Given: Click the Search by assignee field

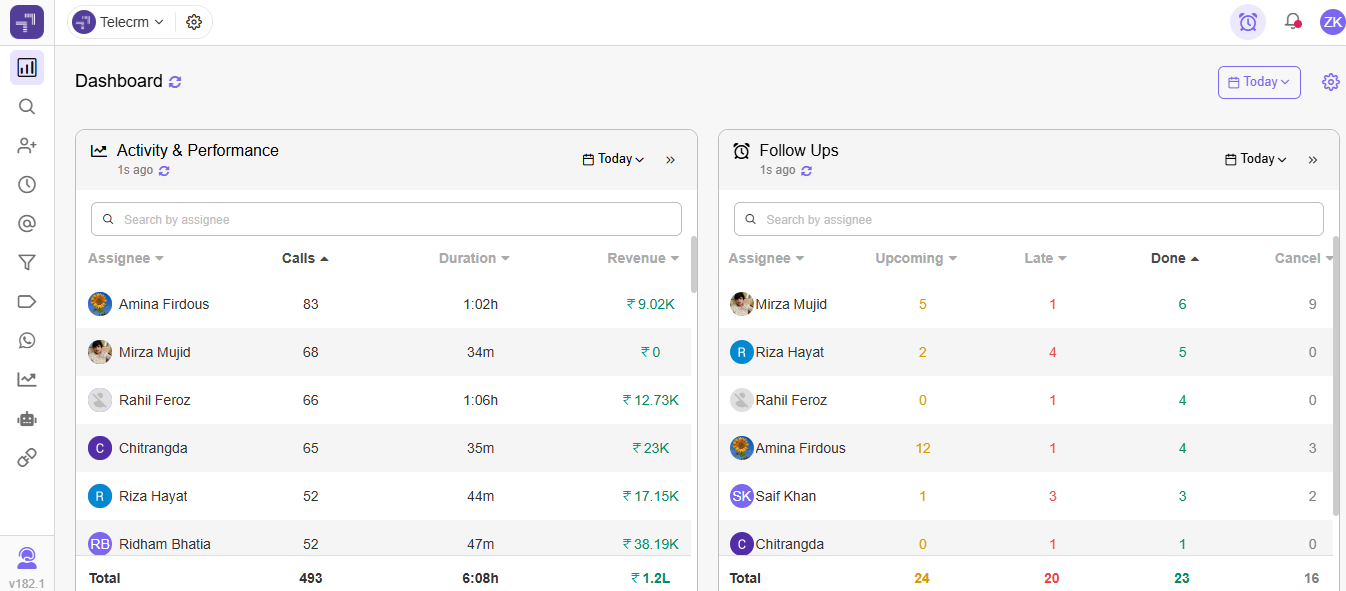Looking at the screenshot, I should [x=386, y=218].
